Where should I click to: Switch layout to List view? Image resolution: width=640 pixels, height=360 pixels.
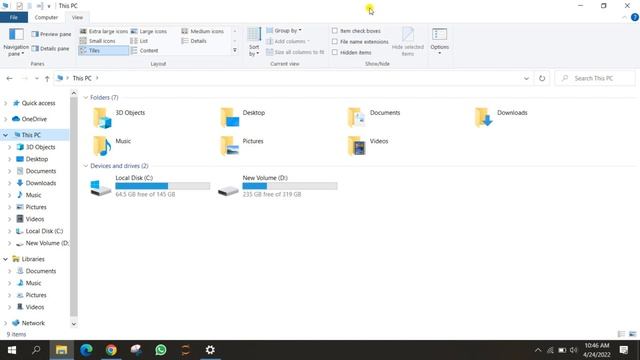pos(139,41)
